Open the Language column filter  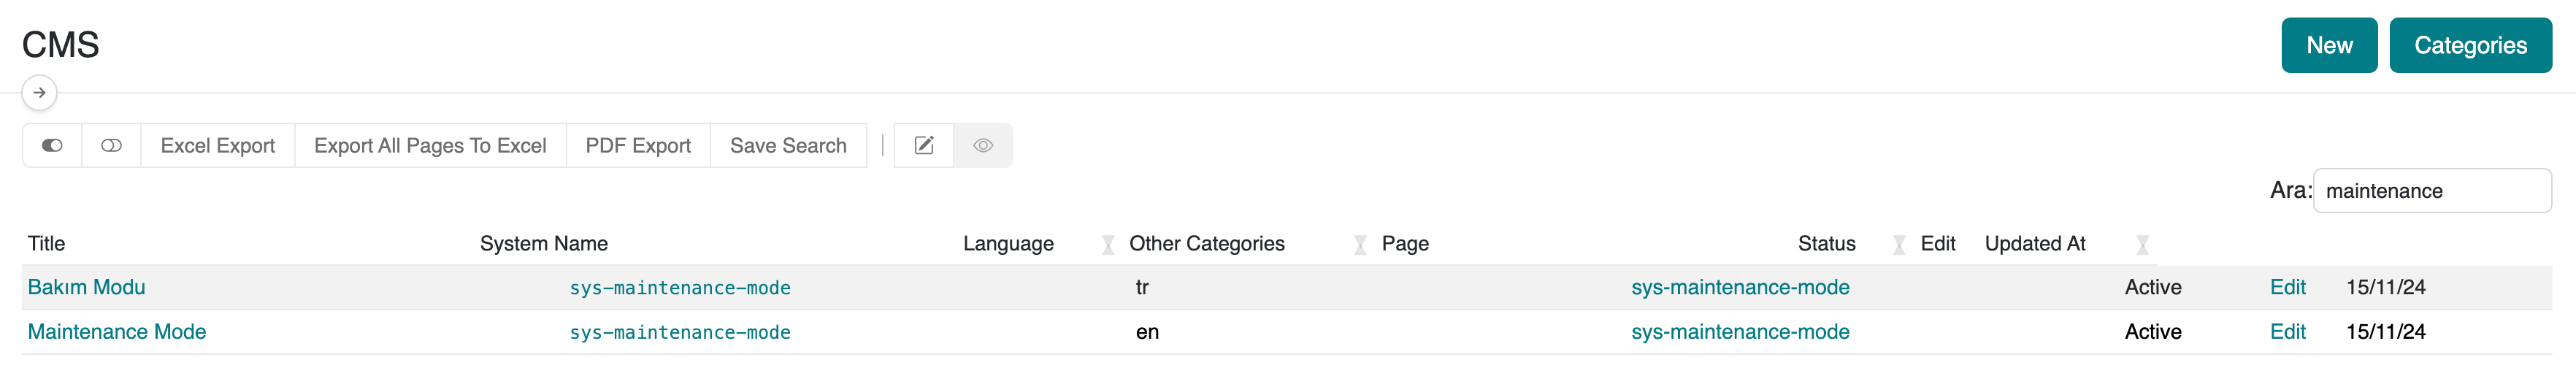[1108, 245]
